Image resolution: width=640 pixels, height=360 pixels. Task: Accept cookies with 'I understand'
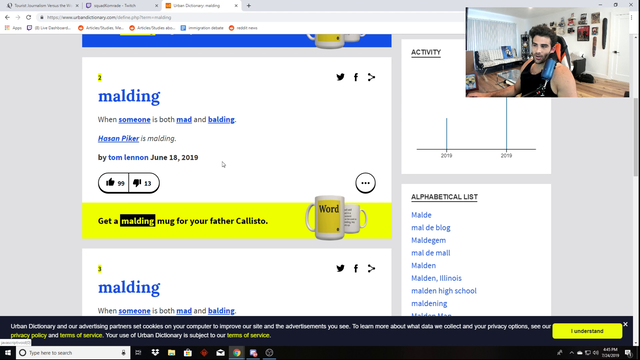pyautogui.click(x=587, y=331)
